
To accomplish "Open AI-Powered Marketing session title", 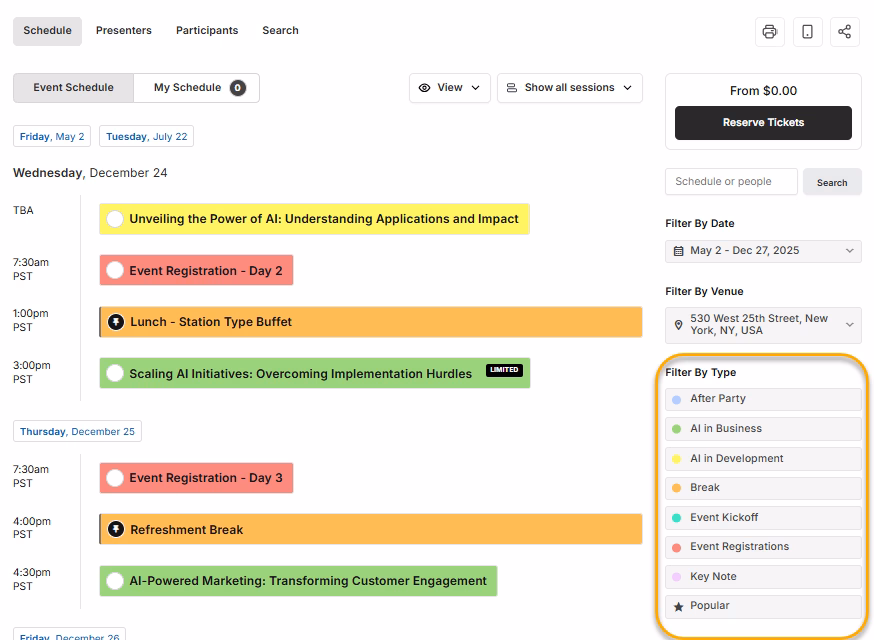I will (x=308, y=581).
